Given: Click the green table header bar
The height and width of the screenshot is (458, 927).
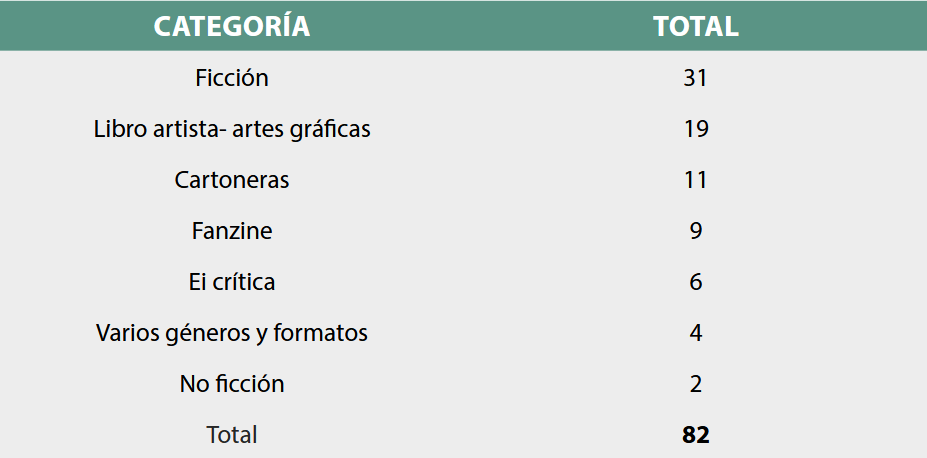Looking at the screenshot, I should pos(470,27).
